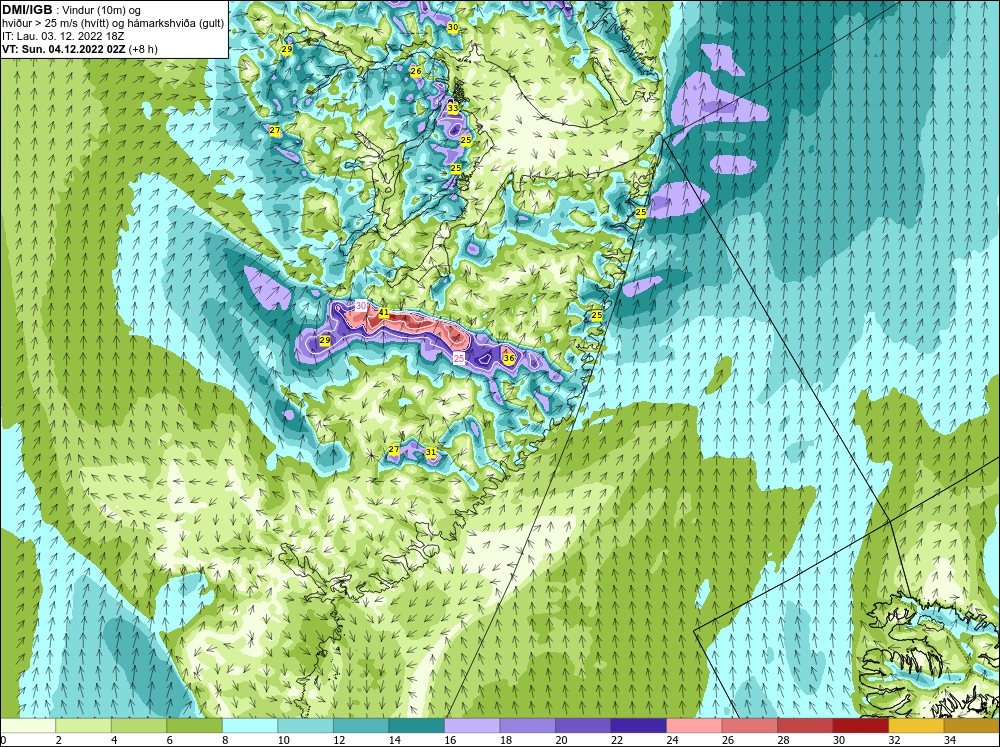1000x747 pixels.
Task: Click the 12–14 m/s teal legend swatch
Action: click(x=361, y=726)
